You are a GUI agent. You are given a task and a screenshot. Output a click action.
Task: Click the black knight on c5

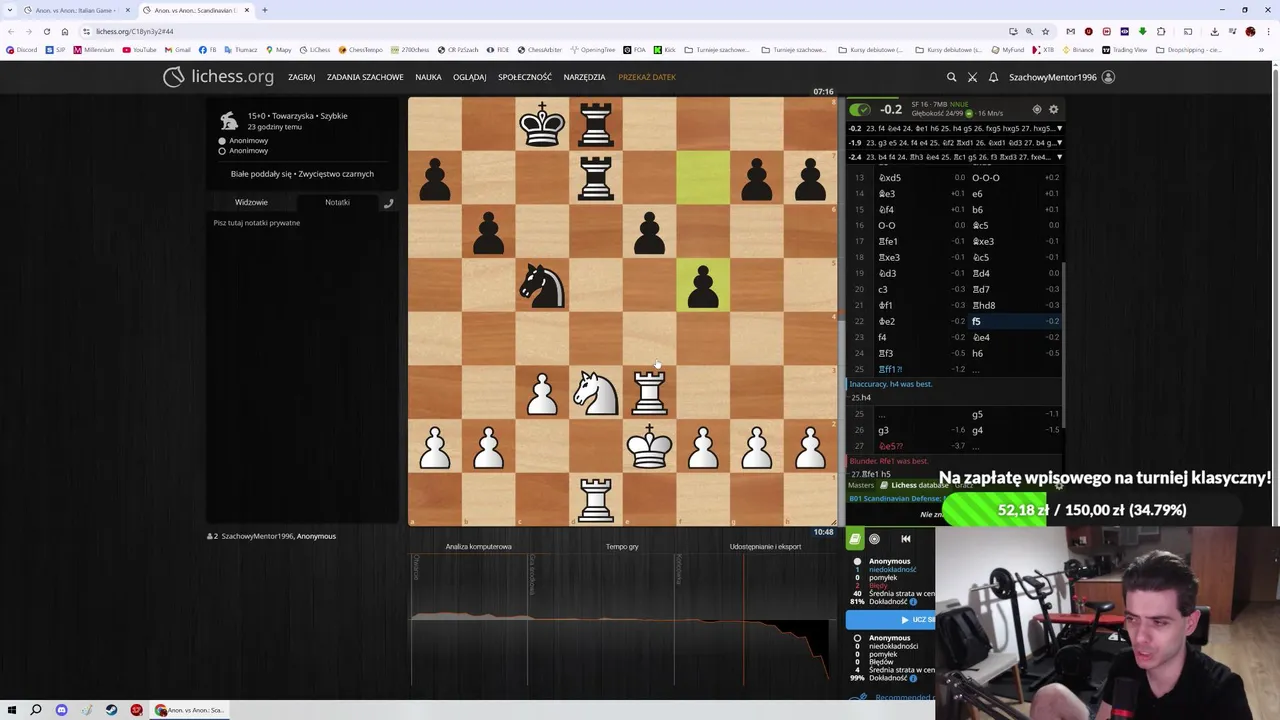point(542,285)
